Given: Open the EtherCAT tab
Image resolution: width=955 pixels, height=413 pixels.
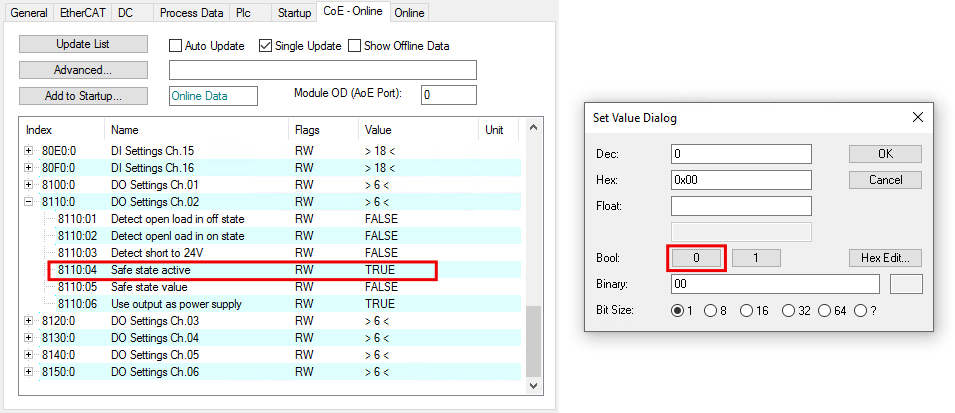Looking at the screenshot, I should pos(83,13).
